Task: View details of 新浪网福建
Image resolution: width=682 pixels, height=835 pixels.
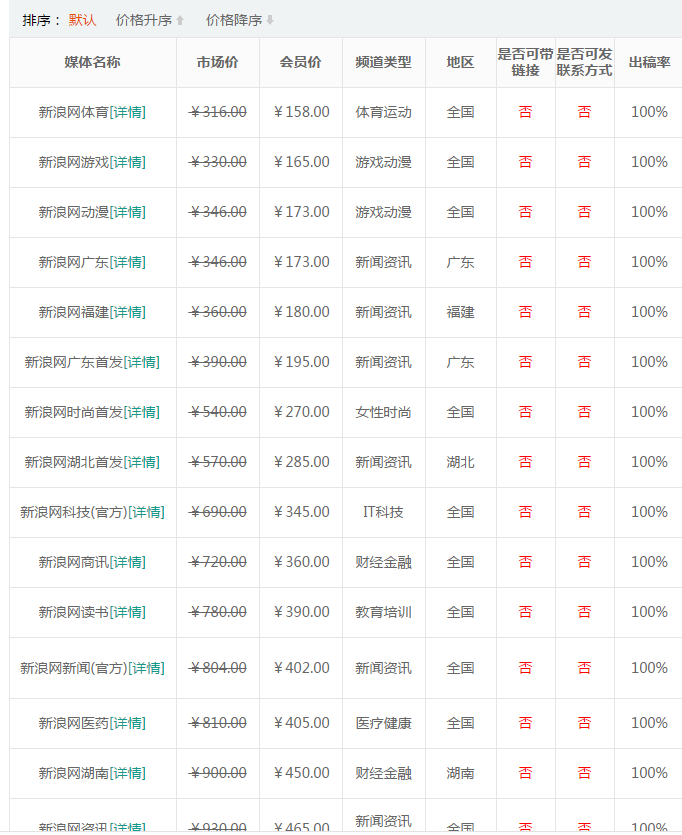Action: tap(128, 312)
